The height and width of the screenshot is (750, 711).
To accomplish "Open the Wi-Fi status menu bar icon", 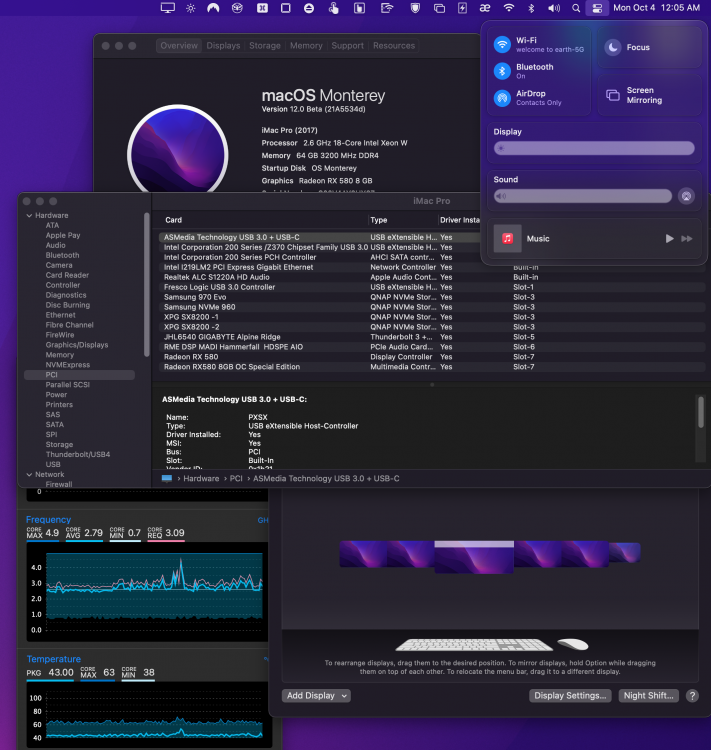I will (509, 8).
